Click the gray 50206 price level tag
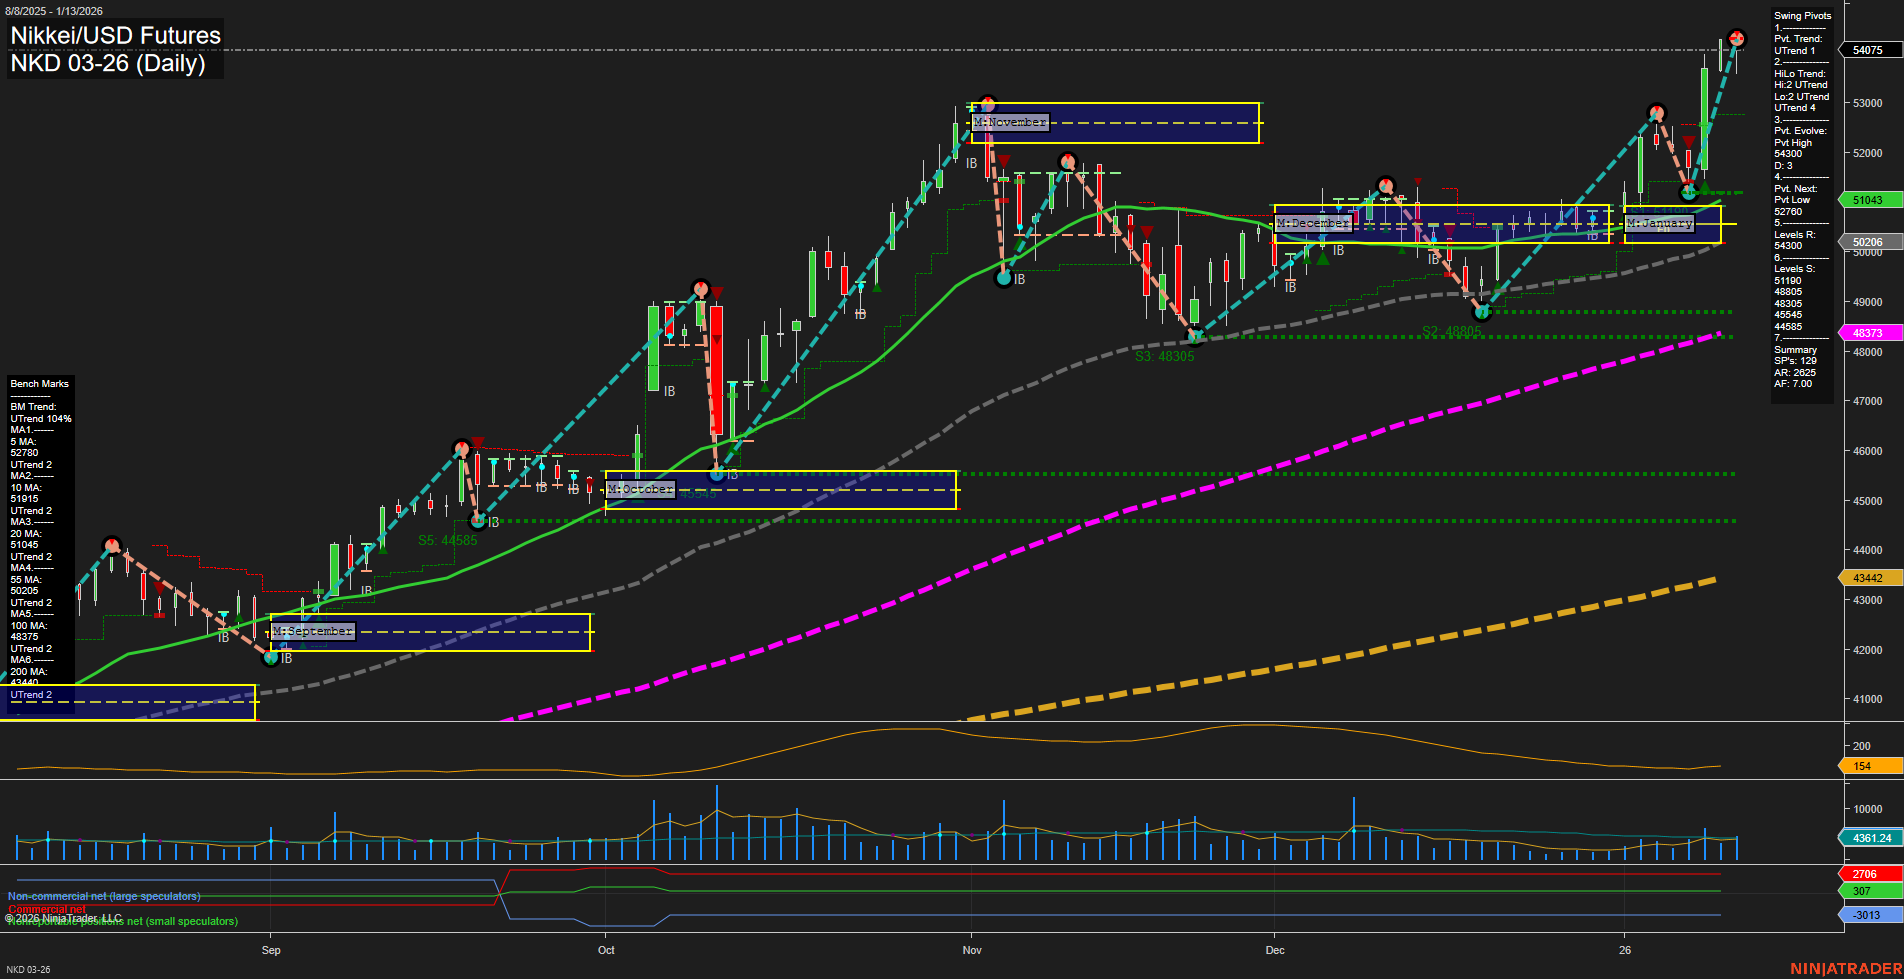Viewport: 1904px width, 979px height. tap(1866, 242)
